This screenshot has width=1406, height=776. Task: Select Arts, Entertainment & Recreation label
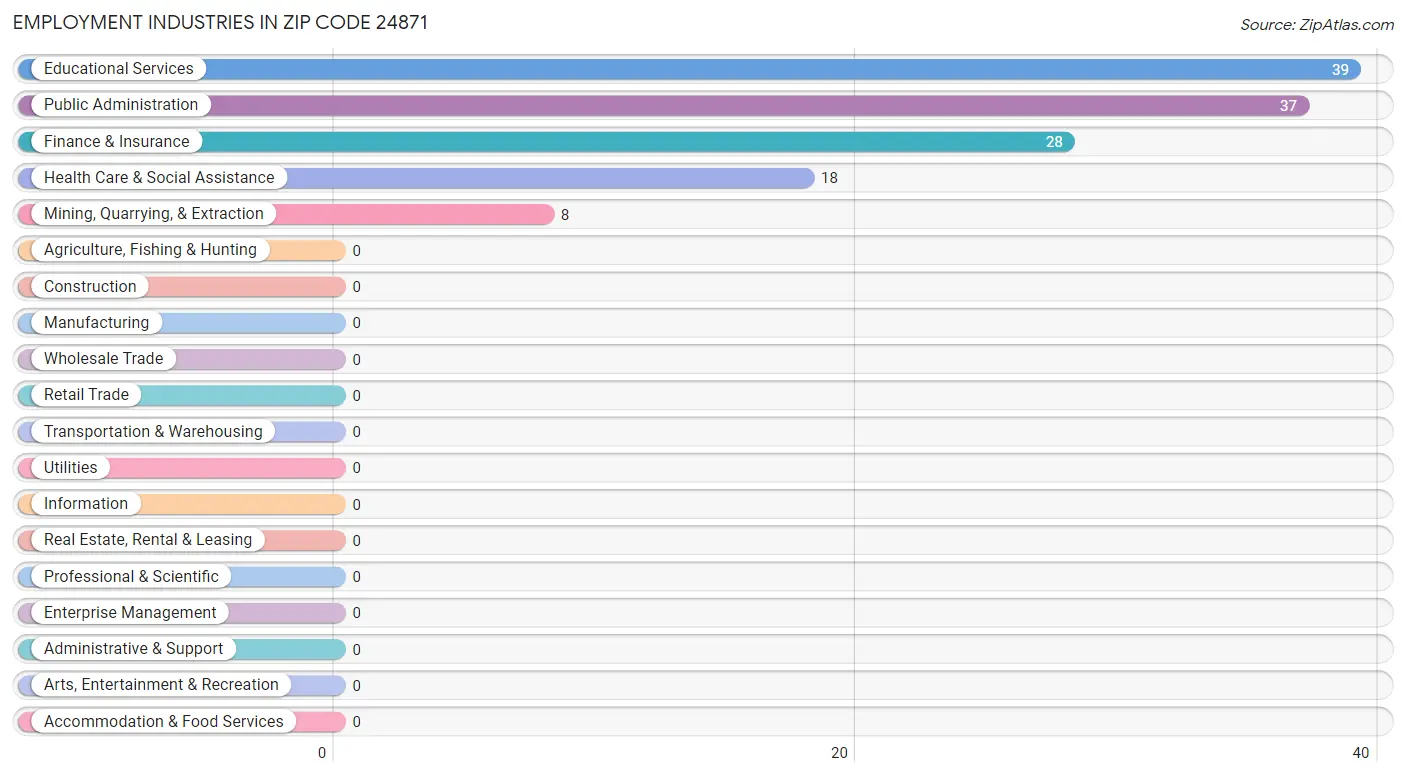[x=161, y=685]
